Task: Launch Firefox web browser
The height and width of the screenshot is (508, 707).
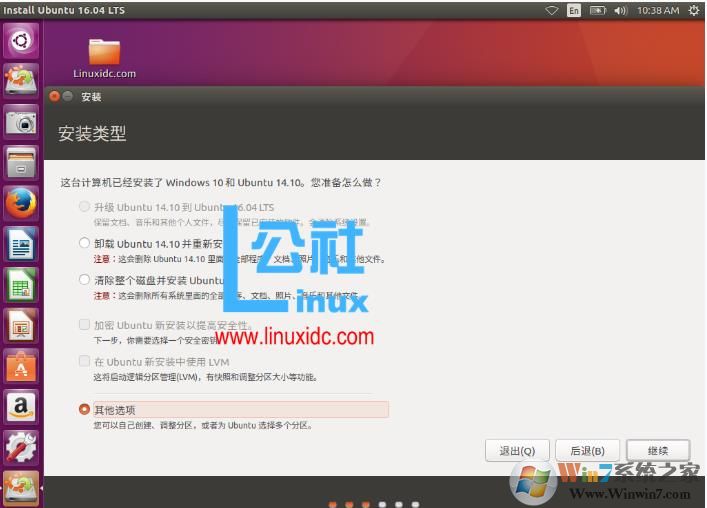Action: tap(21, 203)
